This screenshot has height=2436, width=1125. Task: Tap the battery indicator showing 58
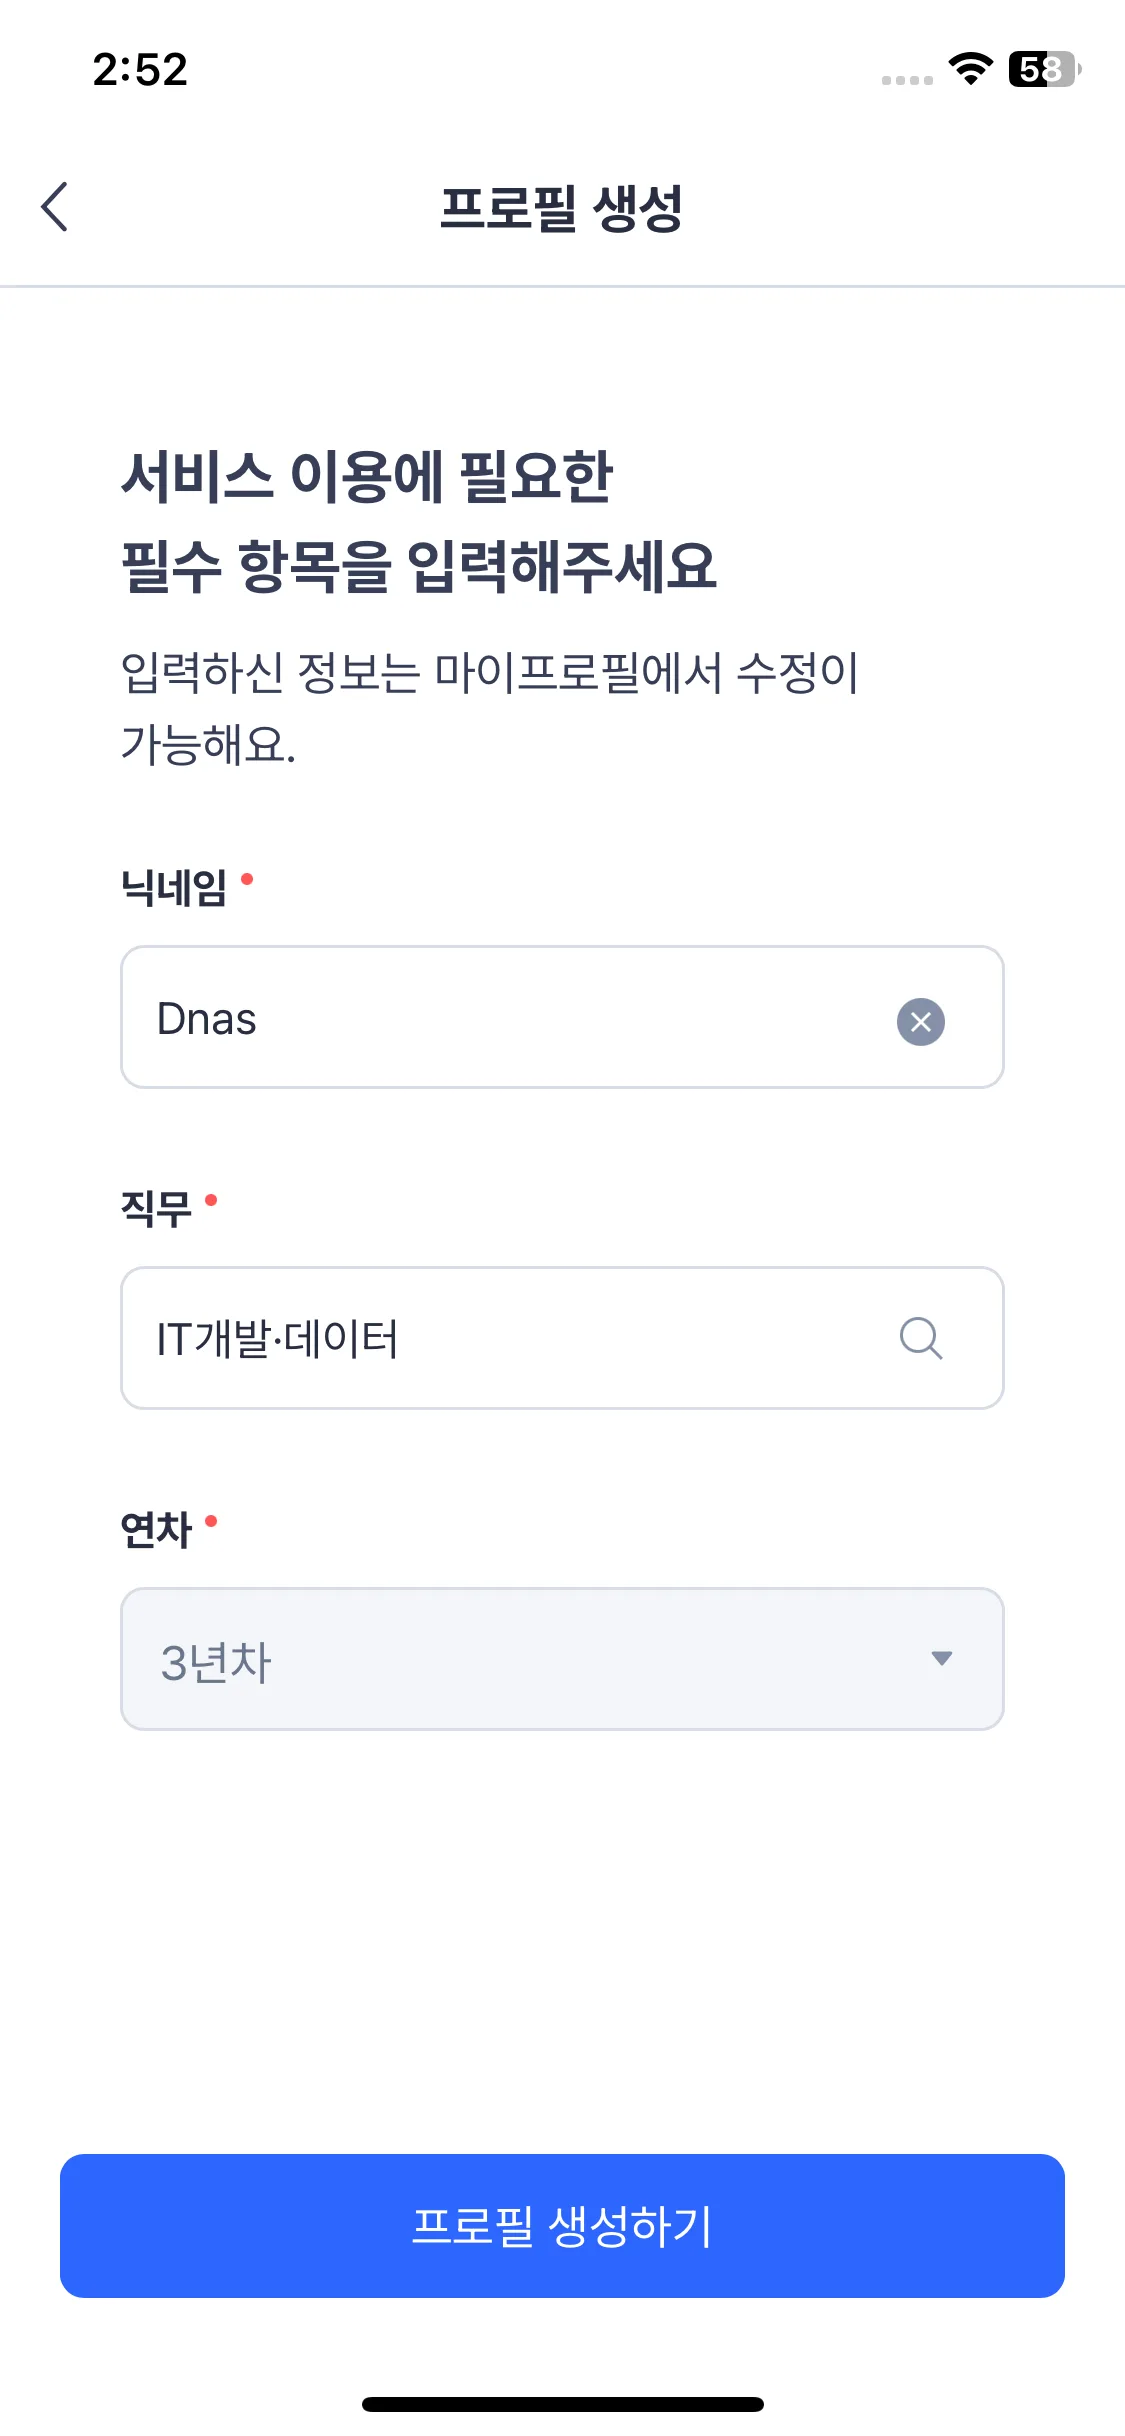tap(1043, 69)
